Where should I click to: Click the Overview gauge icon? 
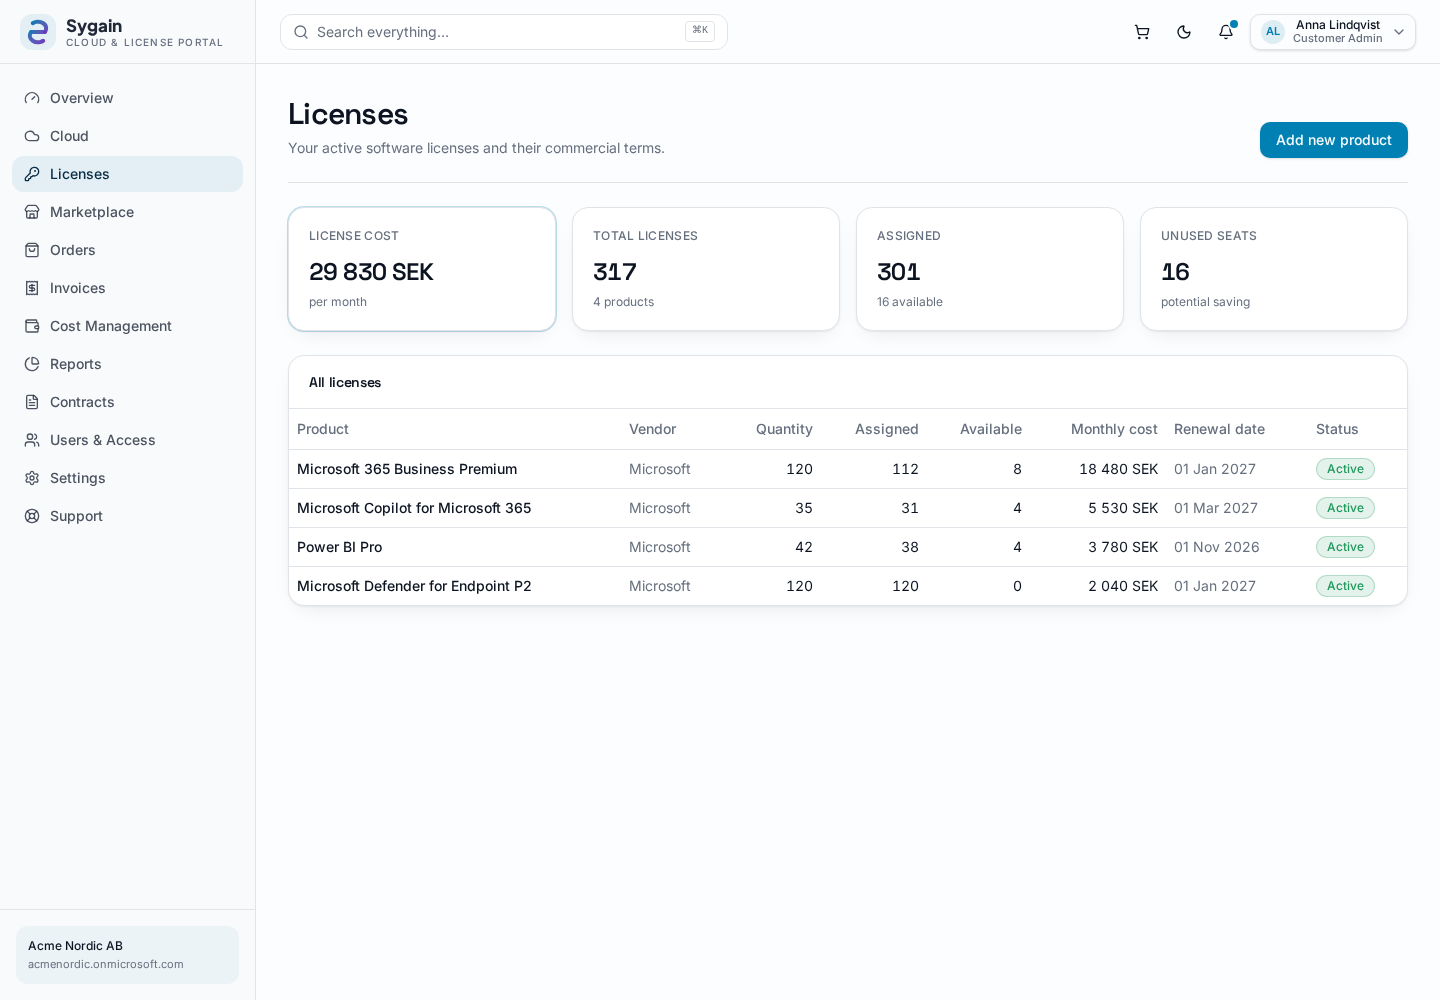coord(32,98)
